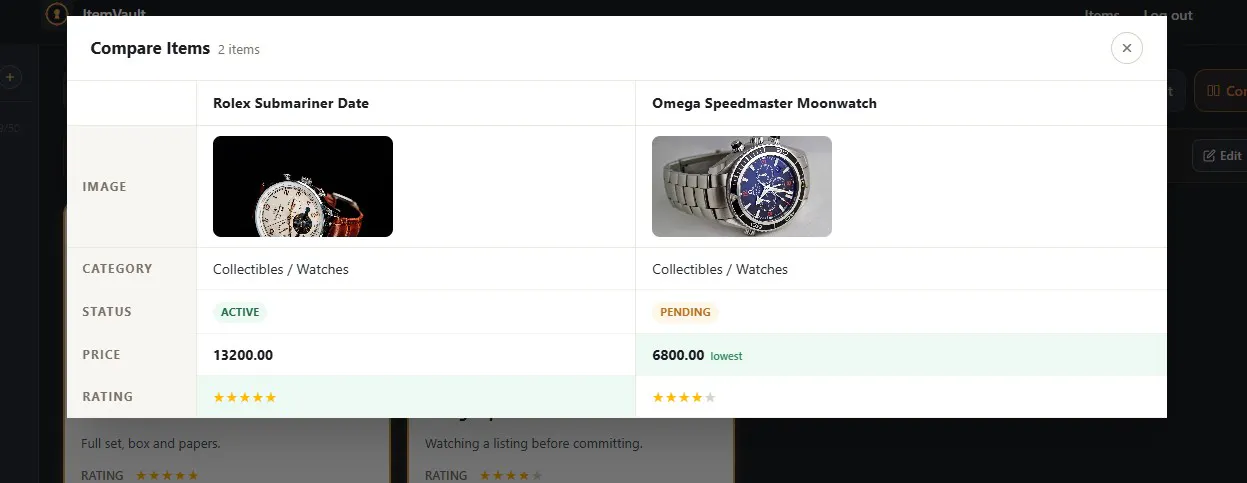Image resolution: width=1247 pixels, height=483 pixels.
Task: Click Omega Speedmaster four-star rating in table
Action: point(684,397)
